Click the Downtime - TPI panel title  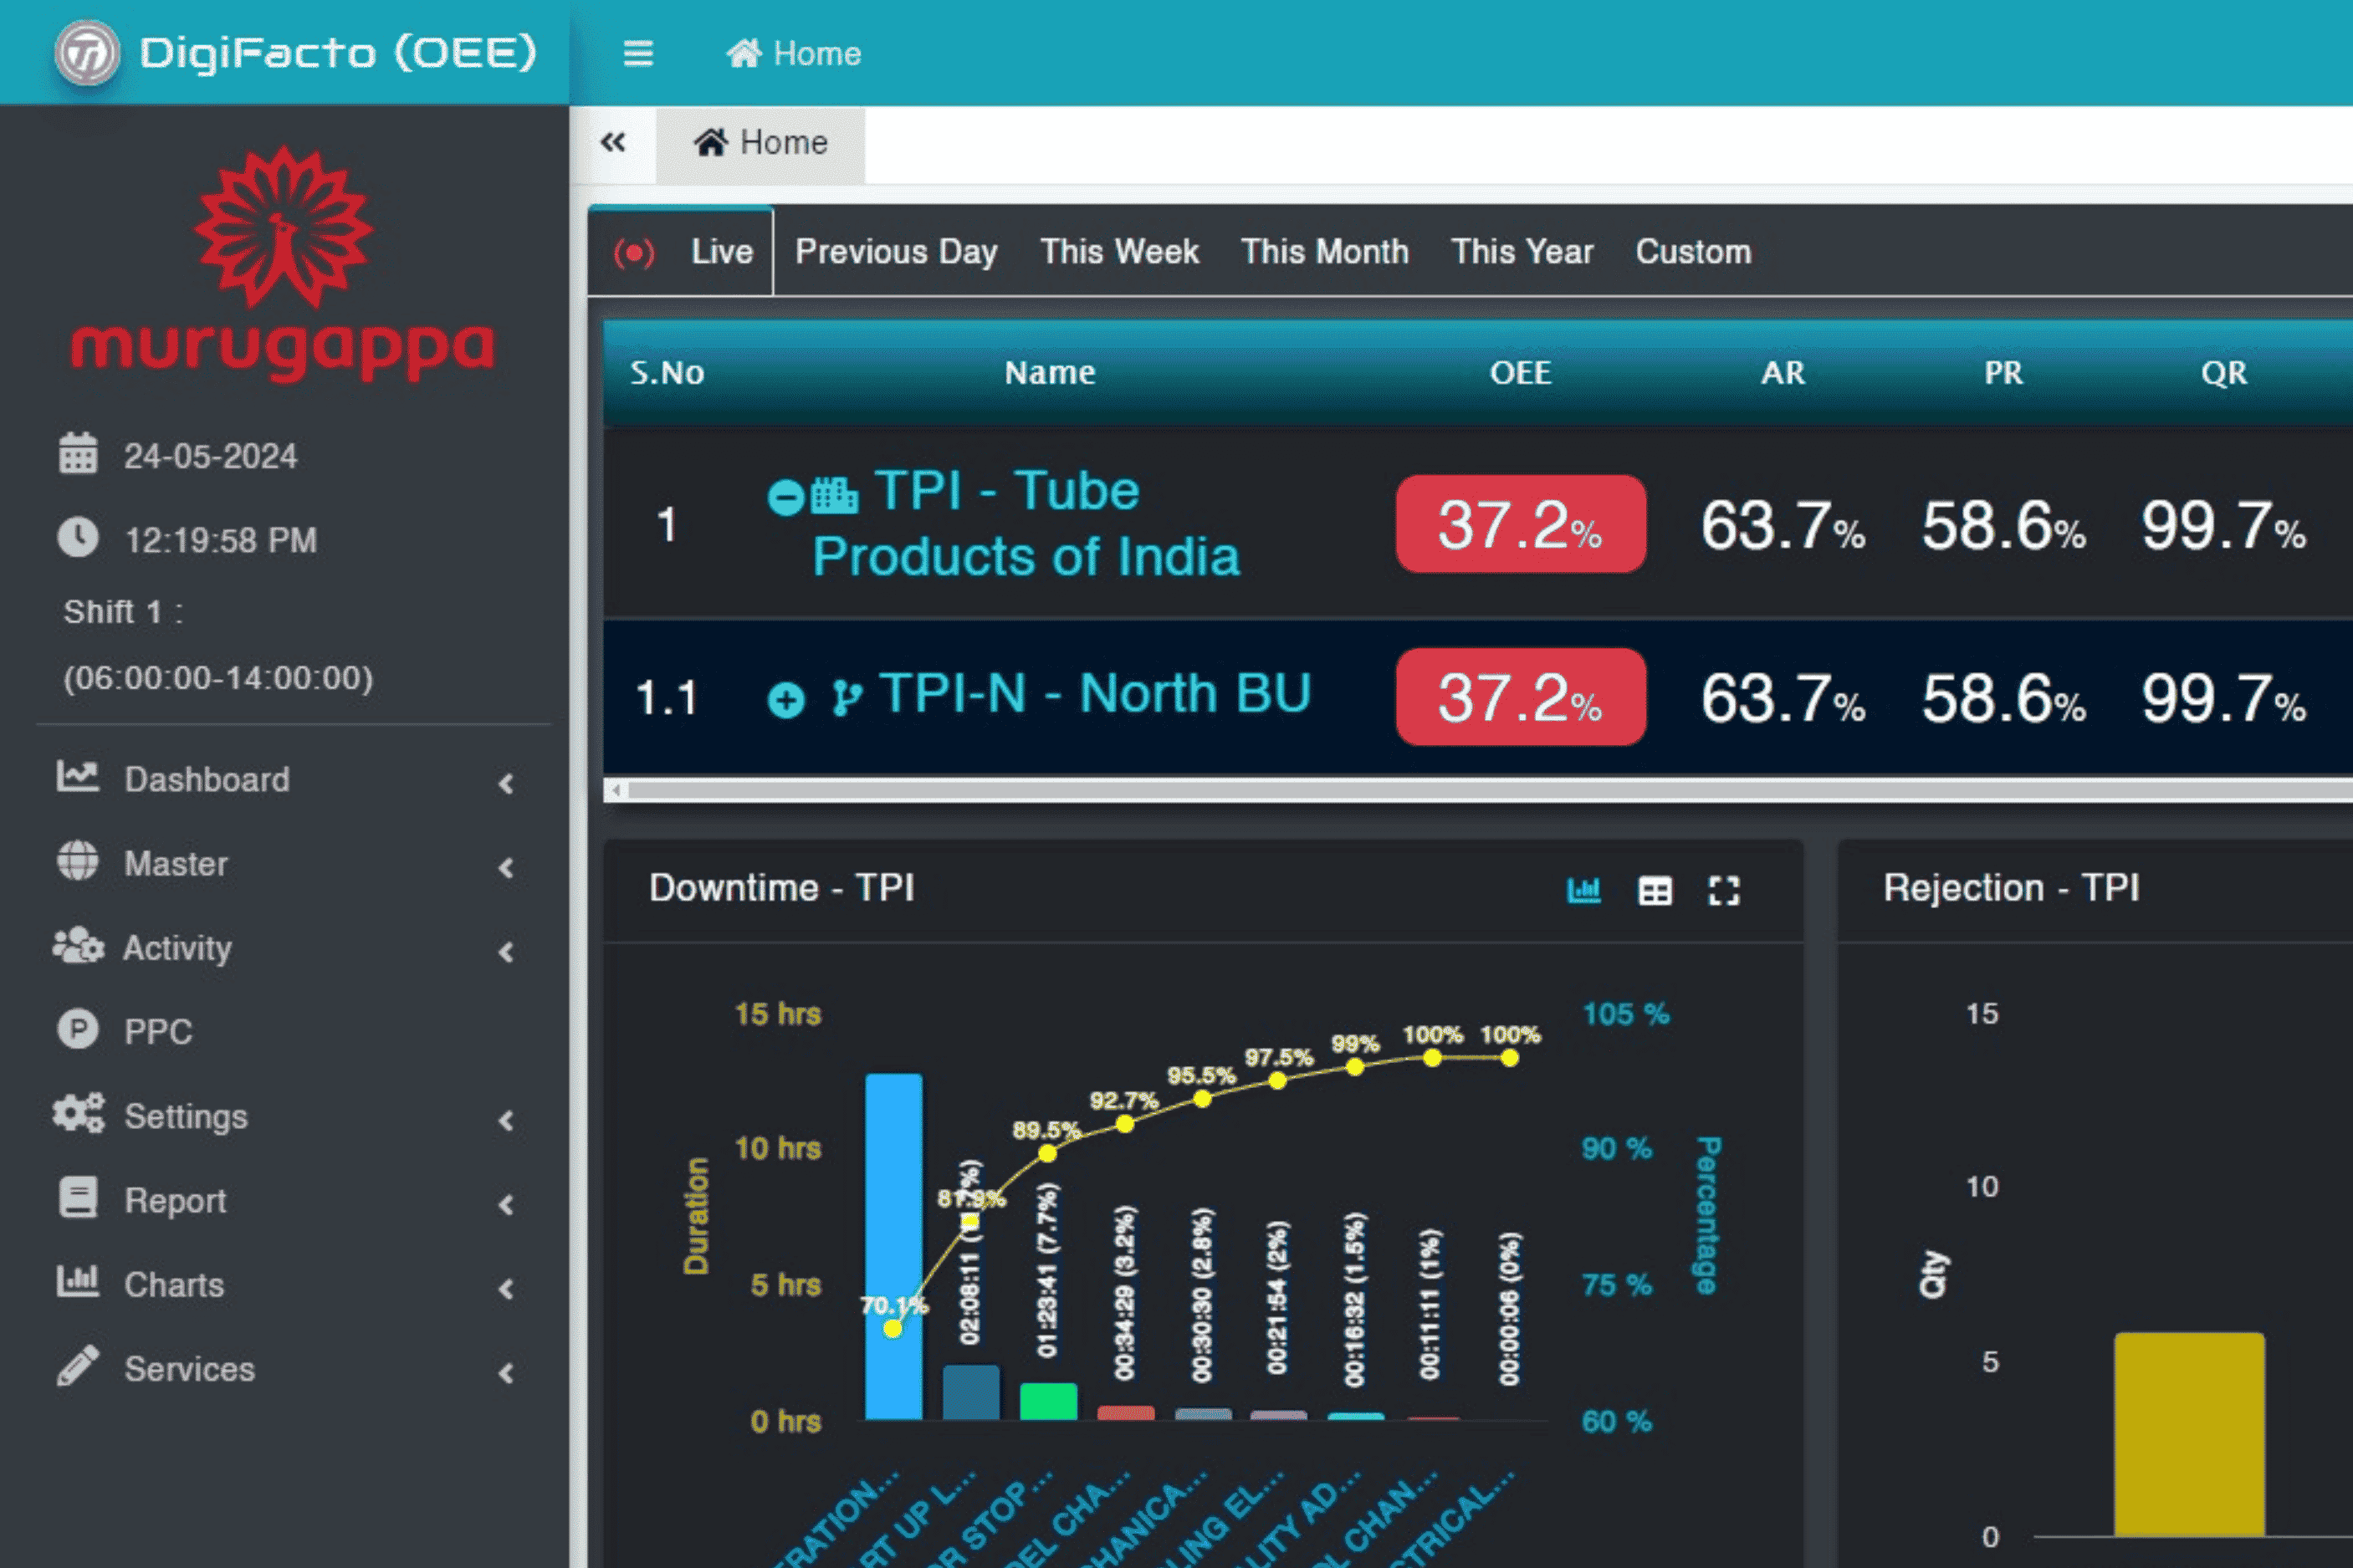[781, 888]
